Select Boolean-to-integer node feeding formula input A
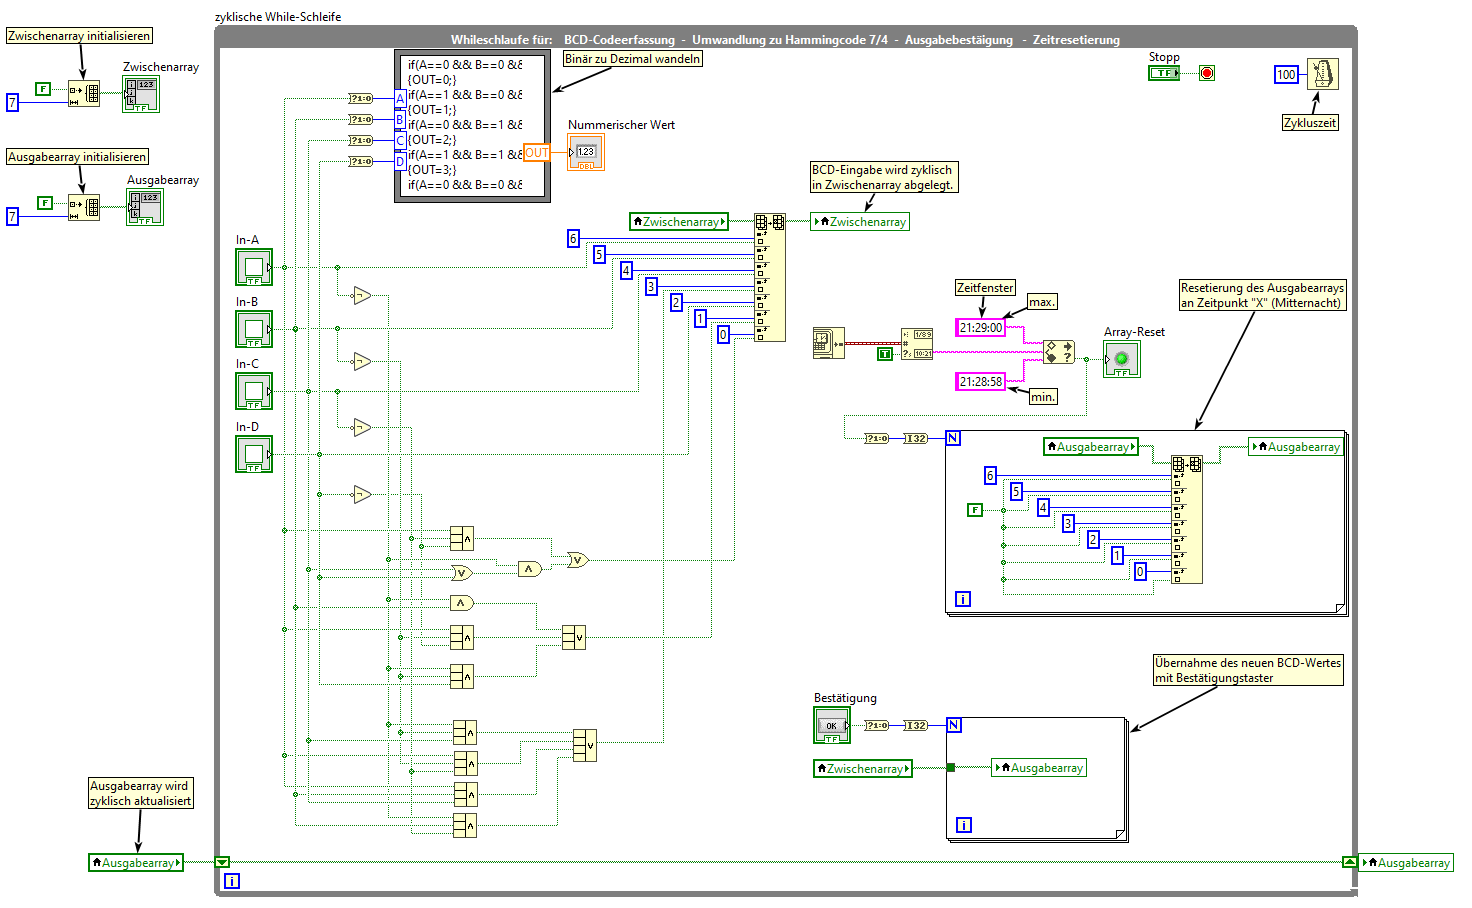 [360, 98]
